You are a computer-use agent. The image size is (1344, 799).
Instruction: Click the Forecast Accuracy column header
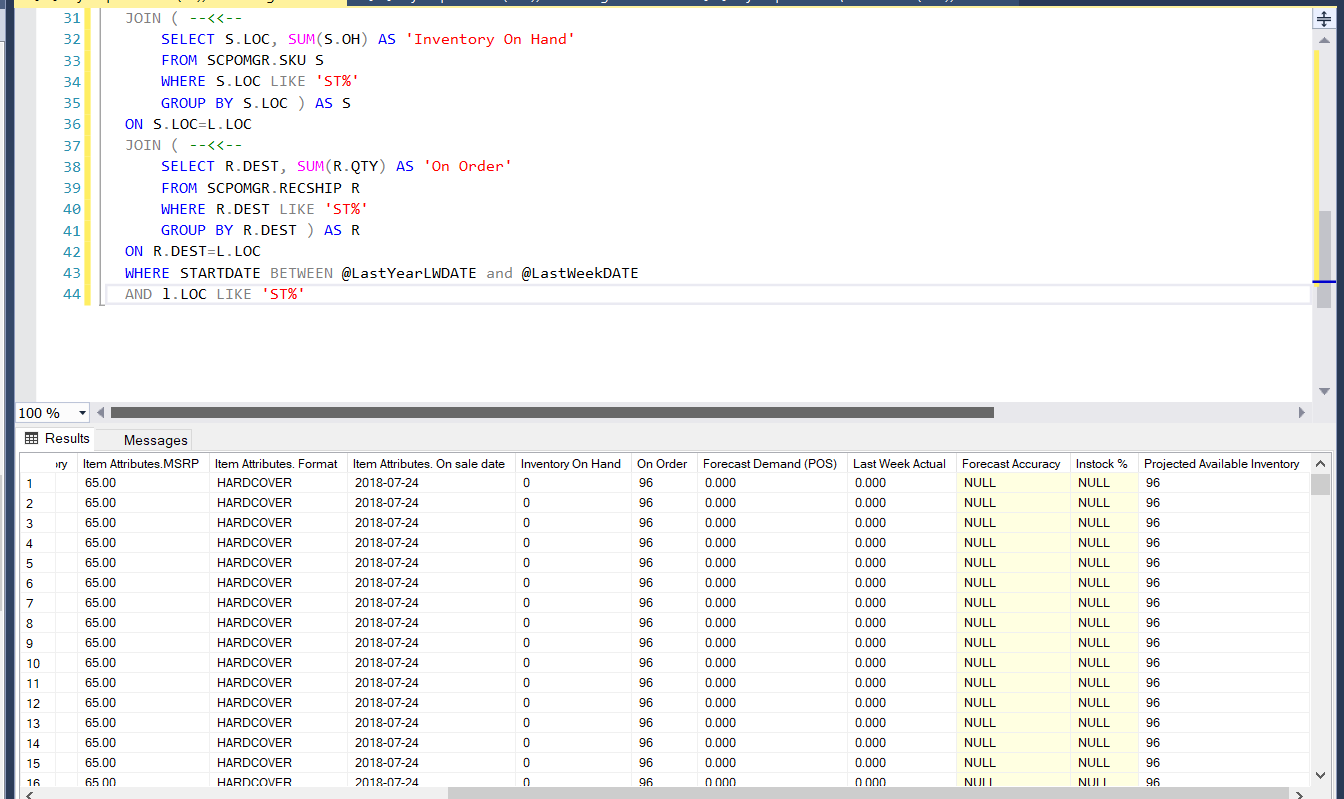point(1010,464)
